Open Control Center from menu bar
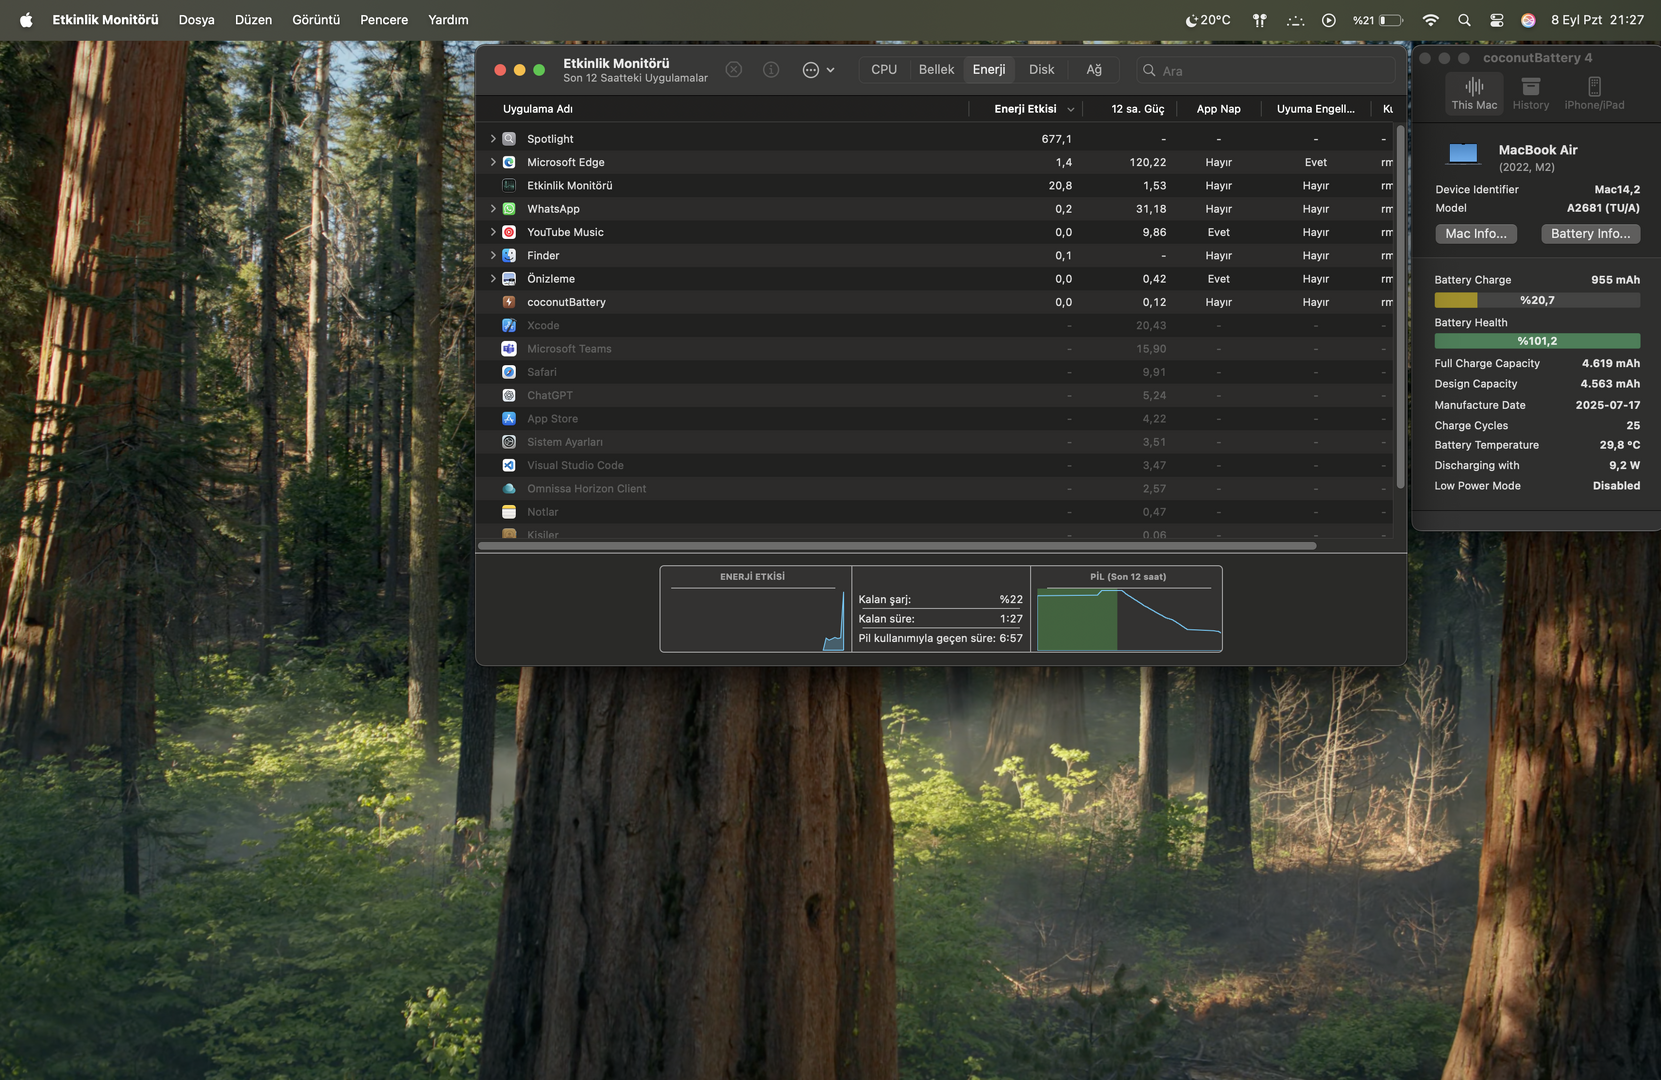This screenshot has width=1661, height=1080. pos(1497,20)
